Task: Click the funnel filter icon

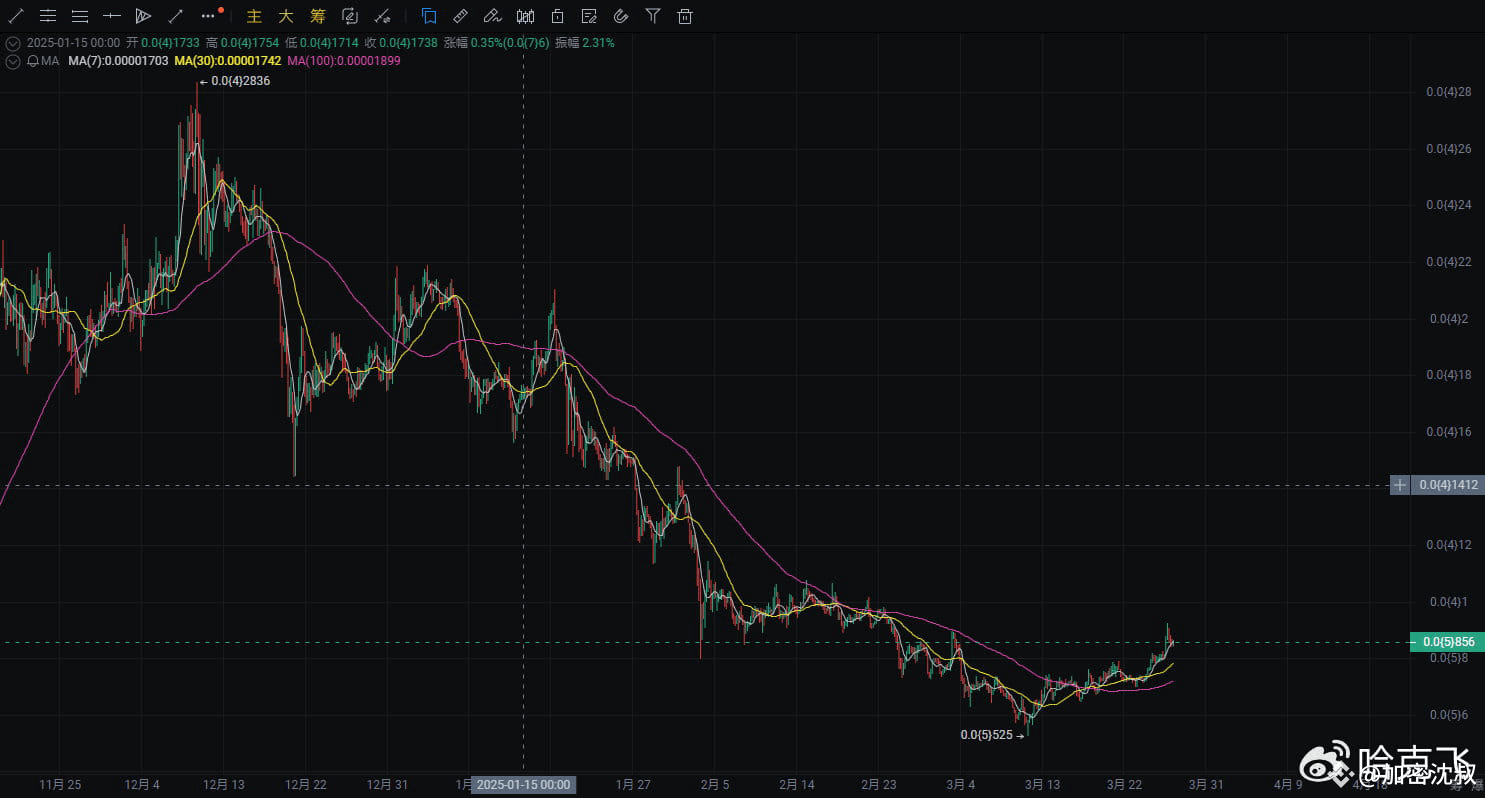Action: pyautogui.click(x=653, y=16)
